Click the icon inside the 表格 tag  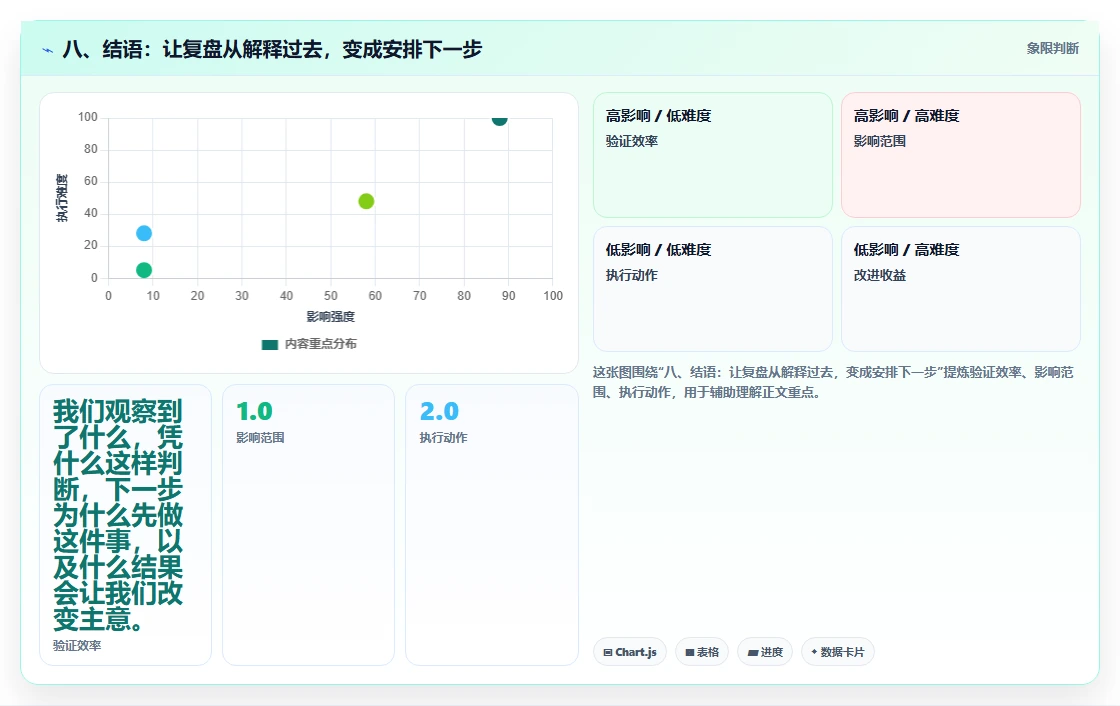pyautogui.click(x=689, y=652)
